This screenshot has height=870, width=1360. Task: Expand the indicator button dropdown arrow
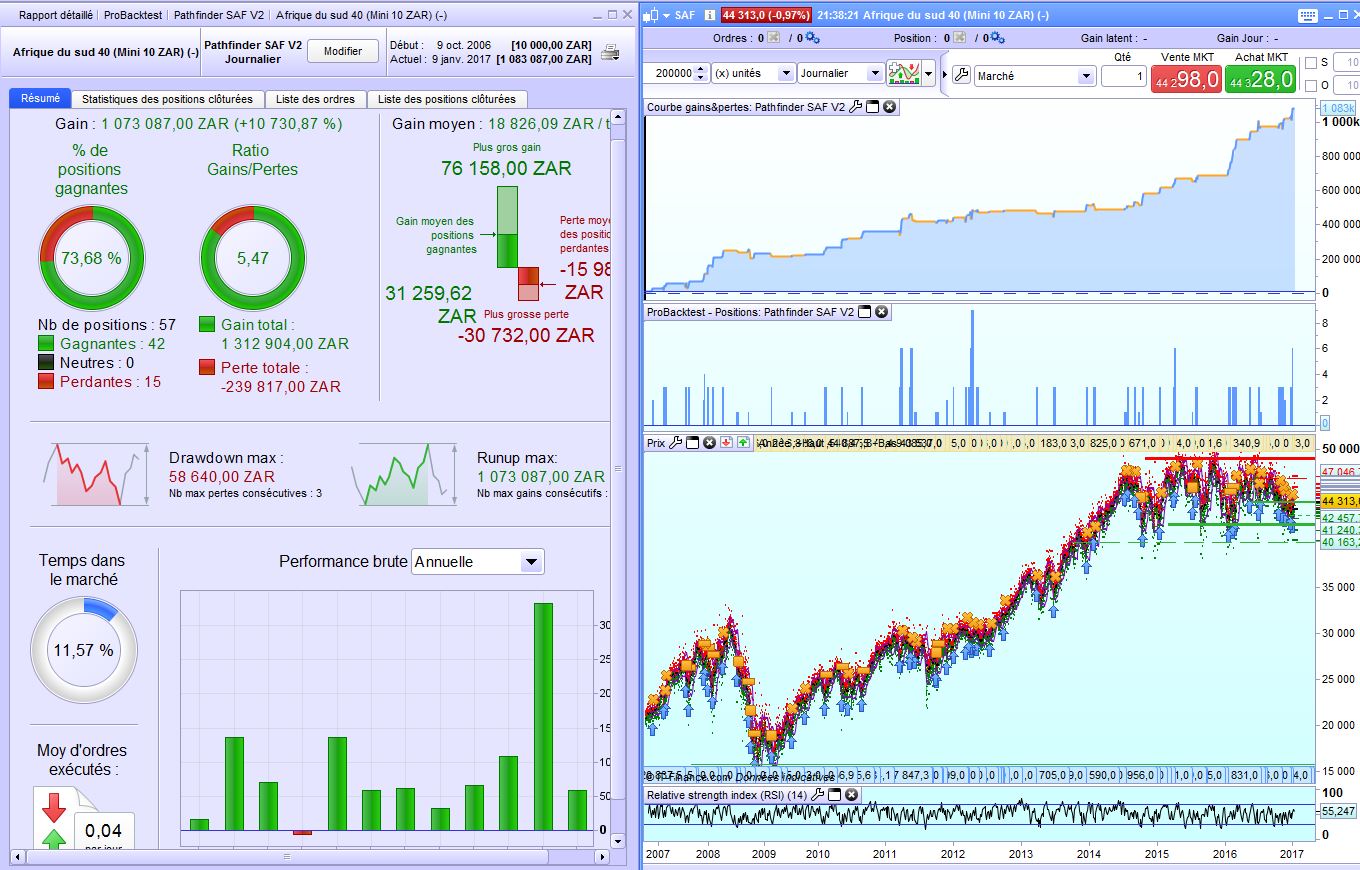click(929, 75)
